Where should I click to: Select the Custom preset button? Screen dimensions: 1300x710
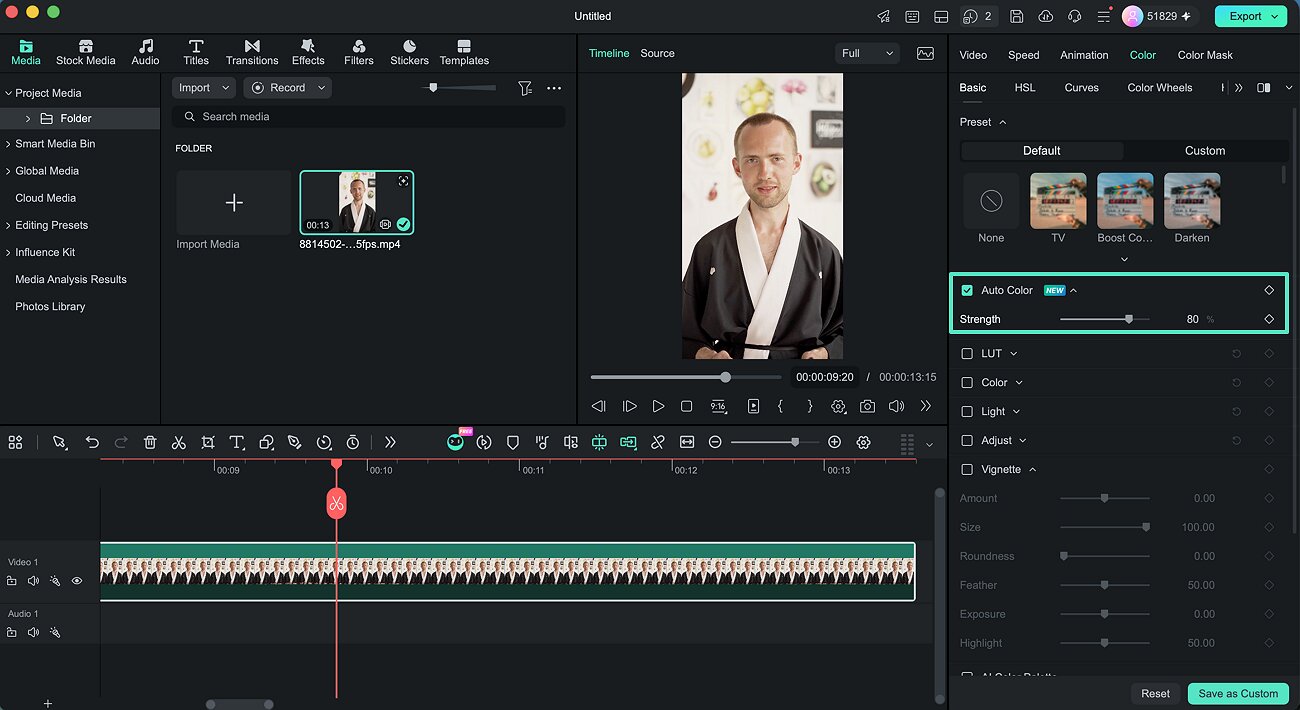pos(1205,151)
